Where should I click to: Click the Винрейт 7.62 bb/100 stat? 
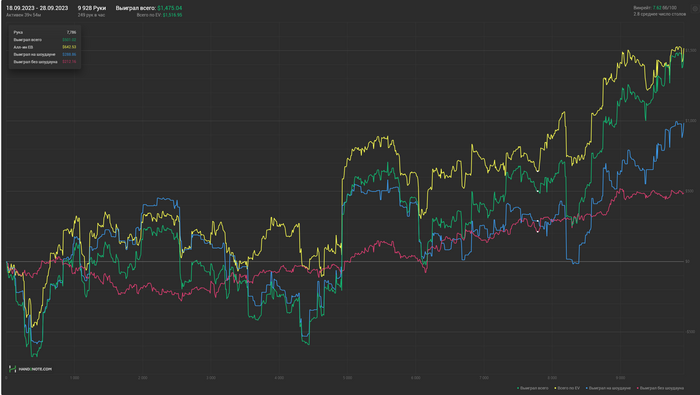[x=655, y=8]
